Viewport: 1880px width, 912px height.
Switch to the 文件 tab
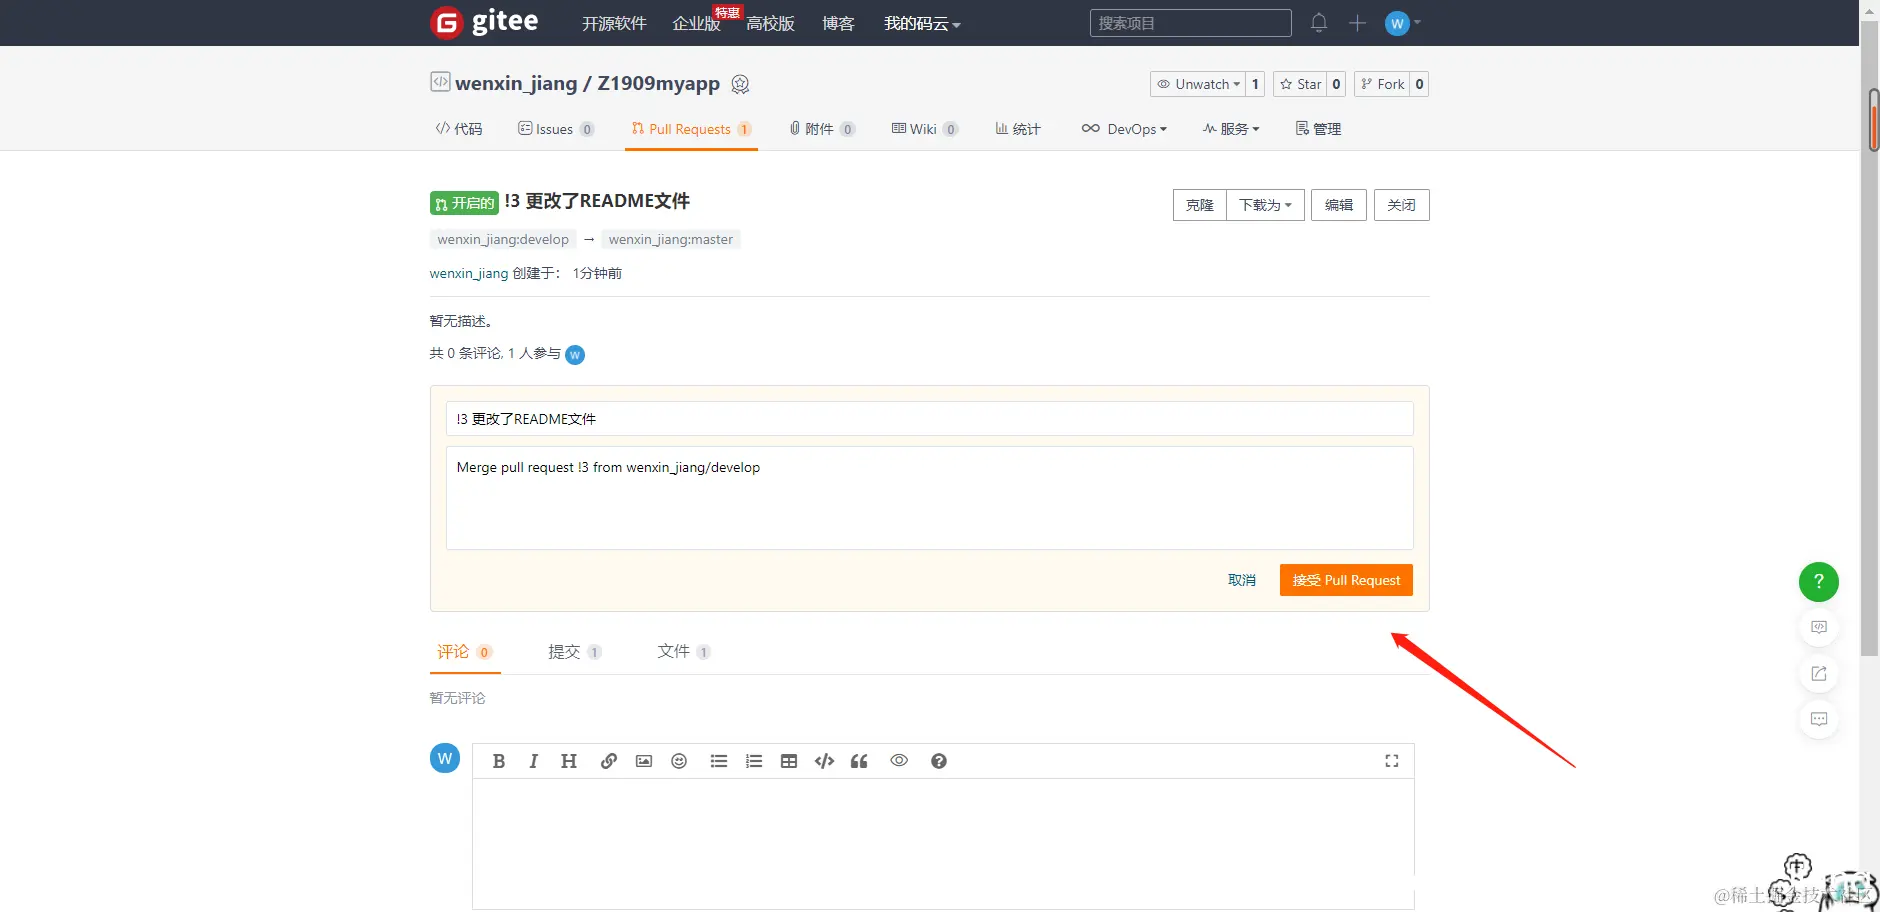tap(684, 651)
